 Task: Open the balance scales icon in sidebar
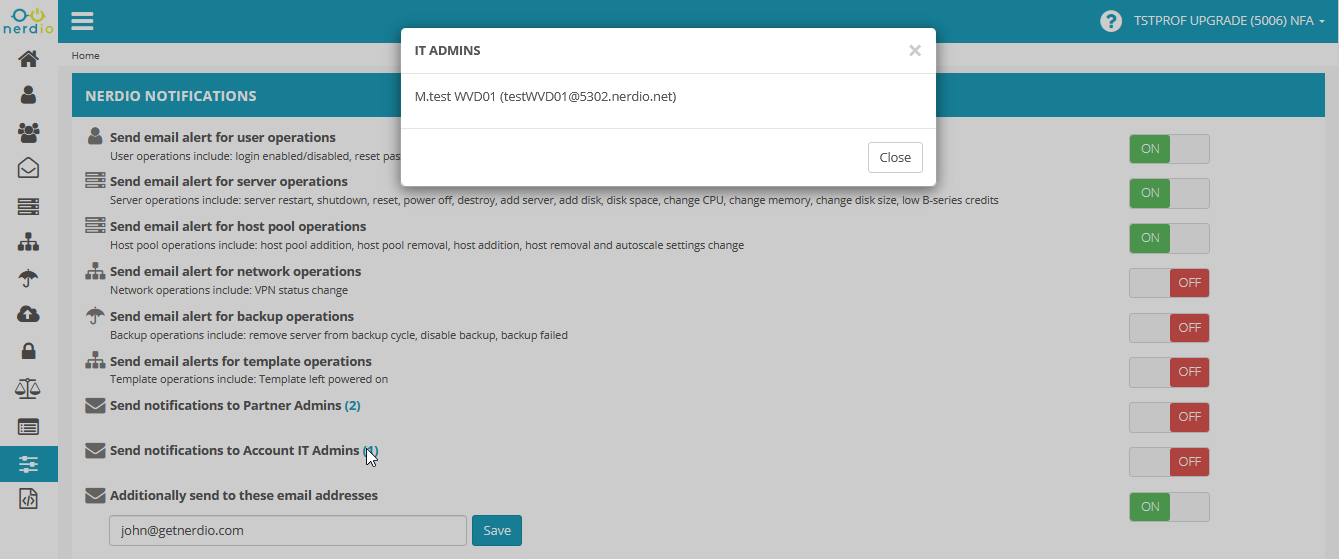pyautogui.click(x=28, y=388)
